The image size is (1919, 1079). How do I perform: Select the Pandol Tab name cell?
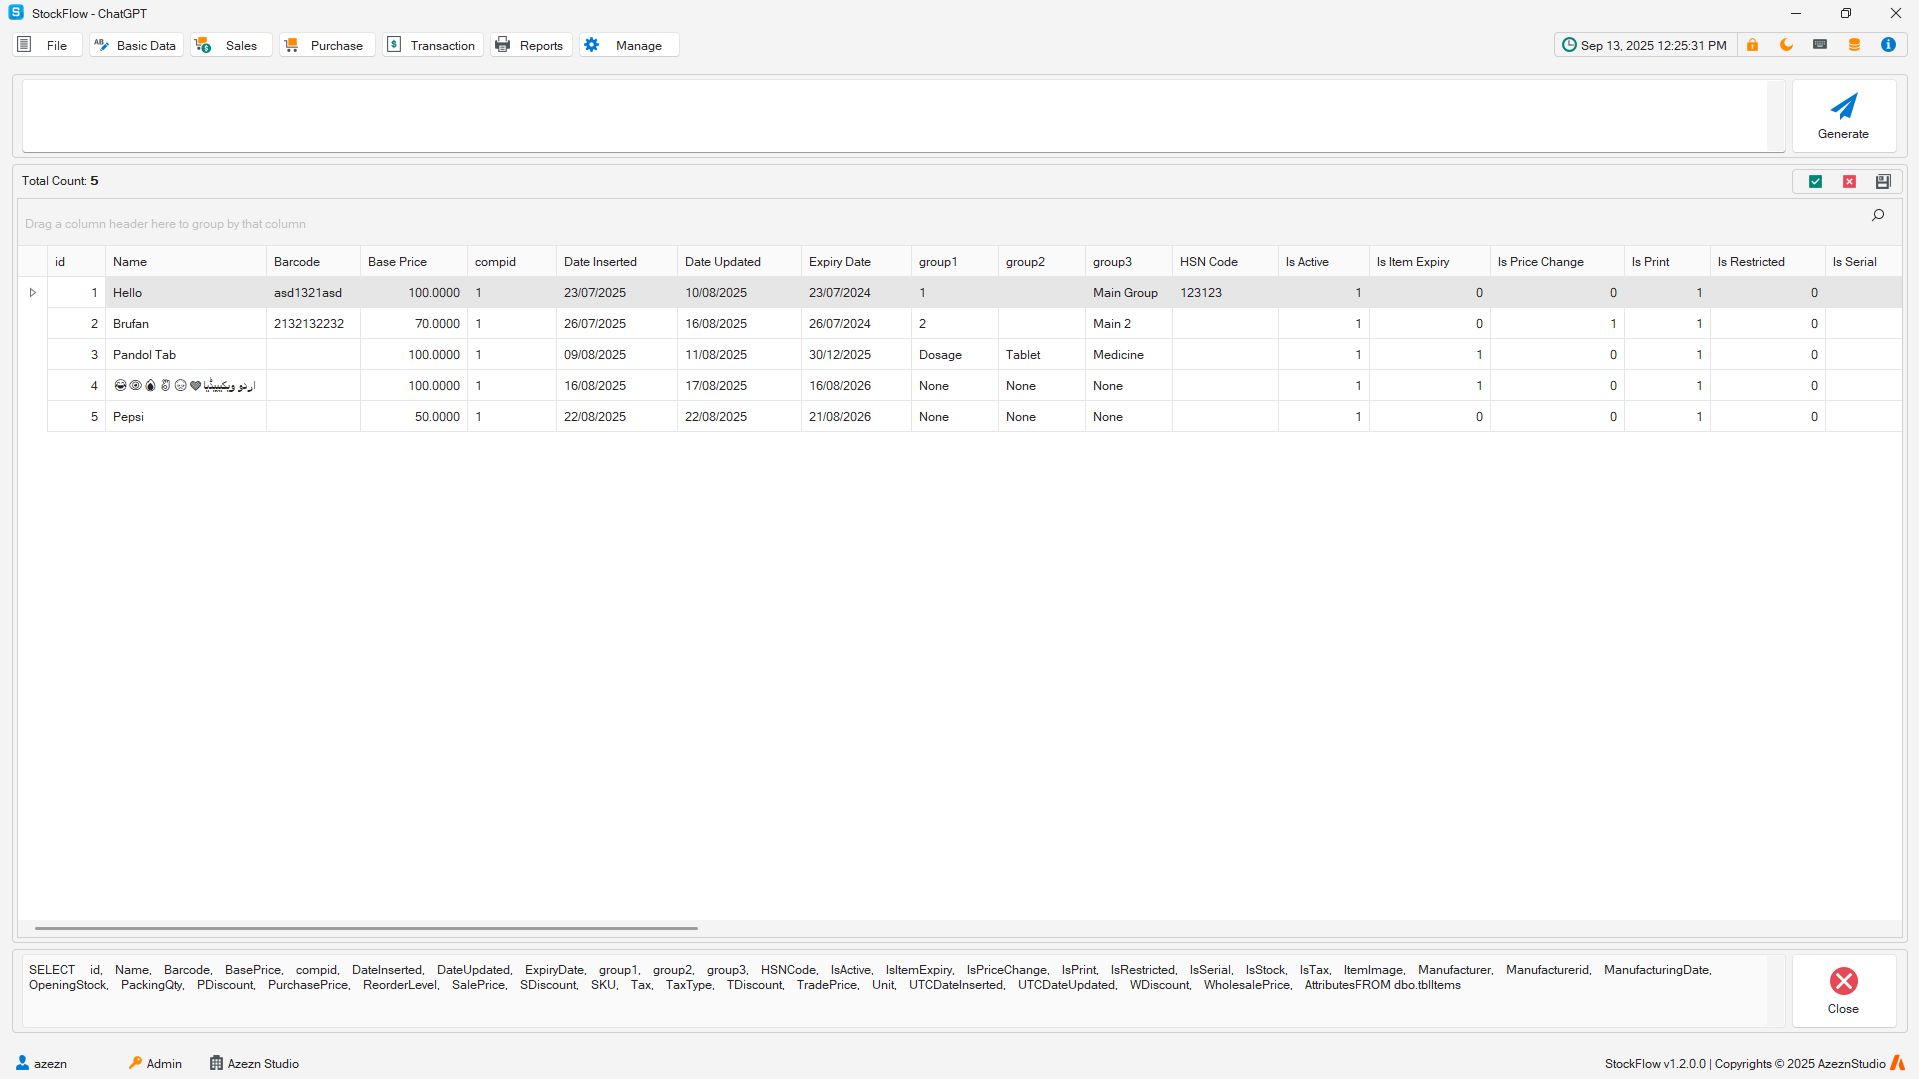186,355
